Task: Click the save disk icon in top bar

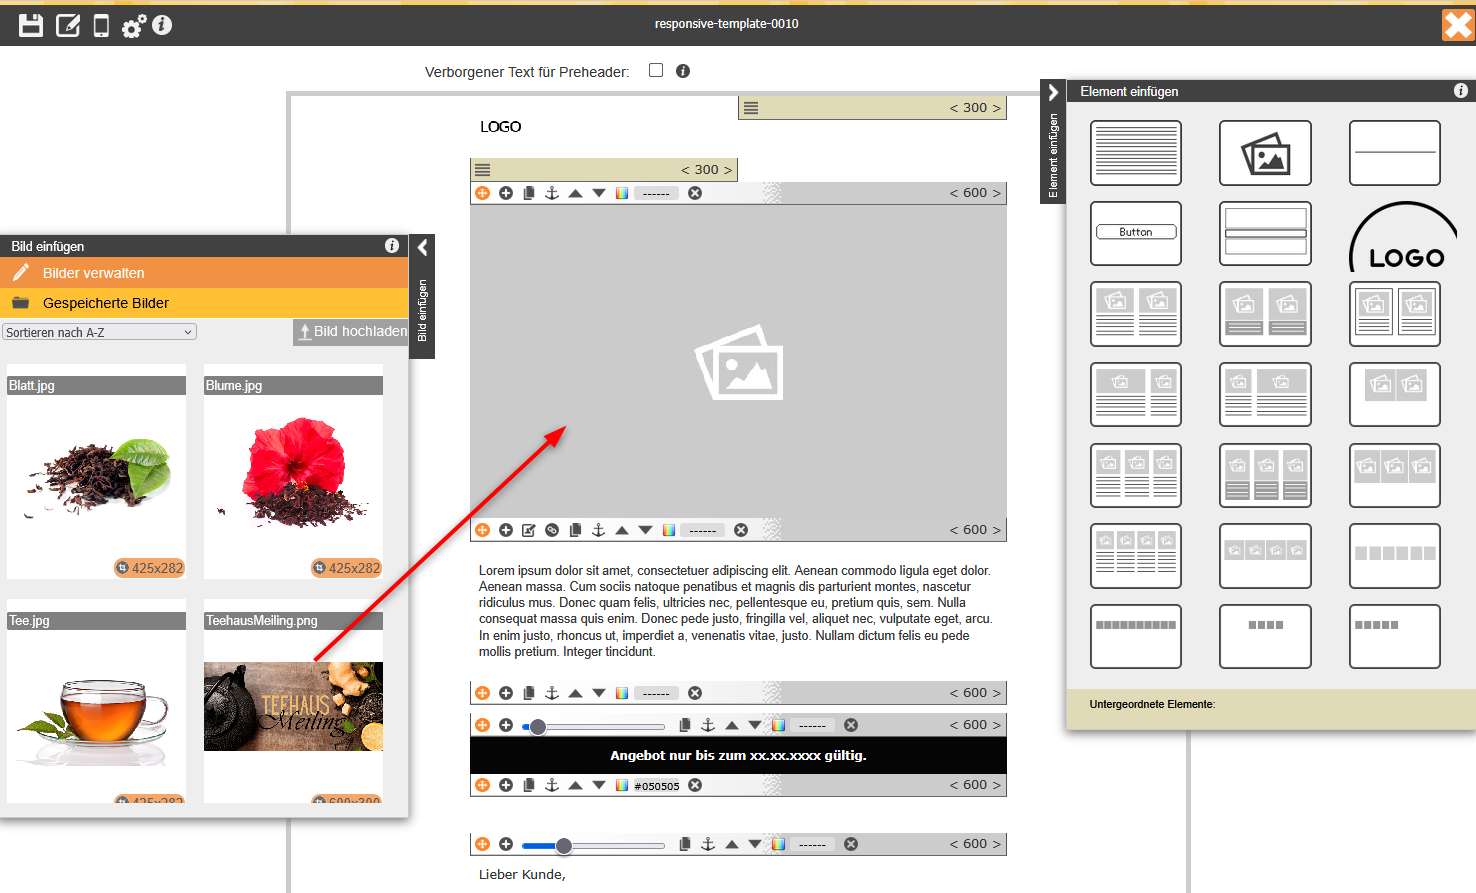Action: pyautogui.click(x=31, y=25)
